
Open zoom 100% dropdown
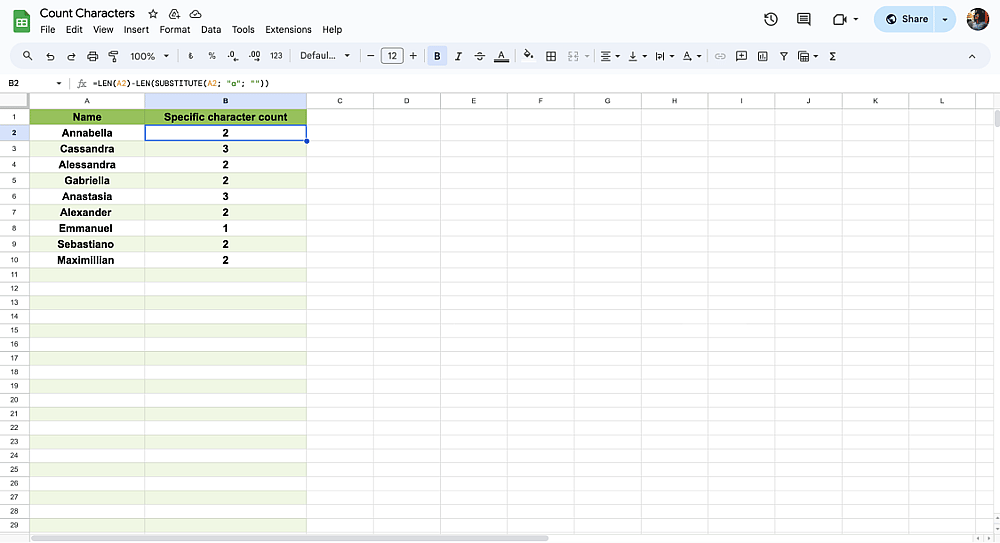[149, 56]
